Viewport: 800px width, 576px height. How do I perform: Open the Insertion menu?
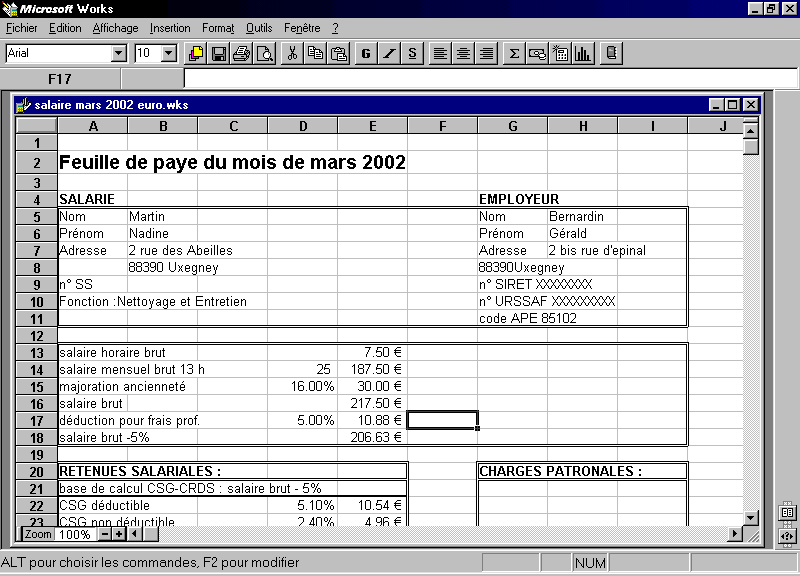coord(170,28)
